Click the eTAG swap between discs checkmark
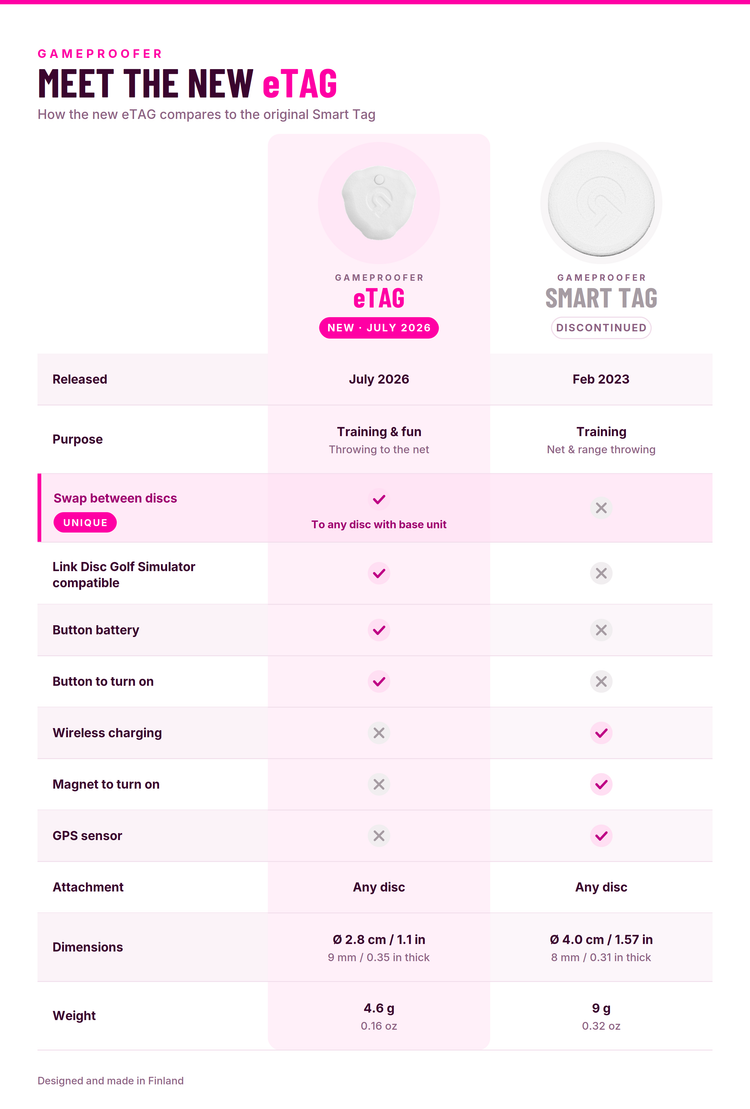 (379, 499)
